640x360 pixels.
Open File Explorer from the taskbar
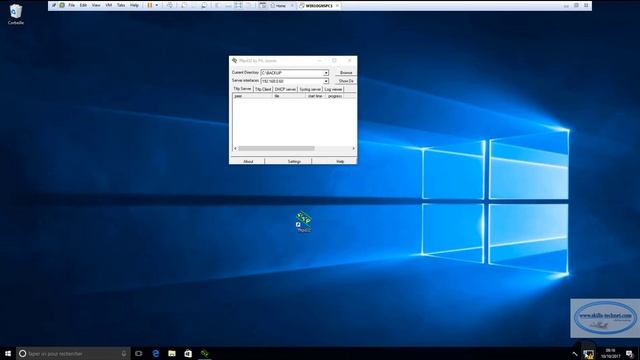(172, 353)
